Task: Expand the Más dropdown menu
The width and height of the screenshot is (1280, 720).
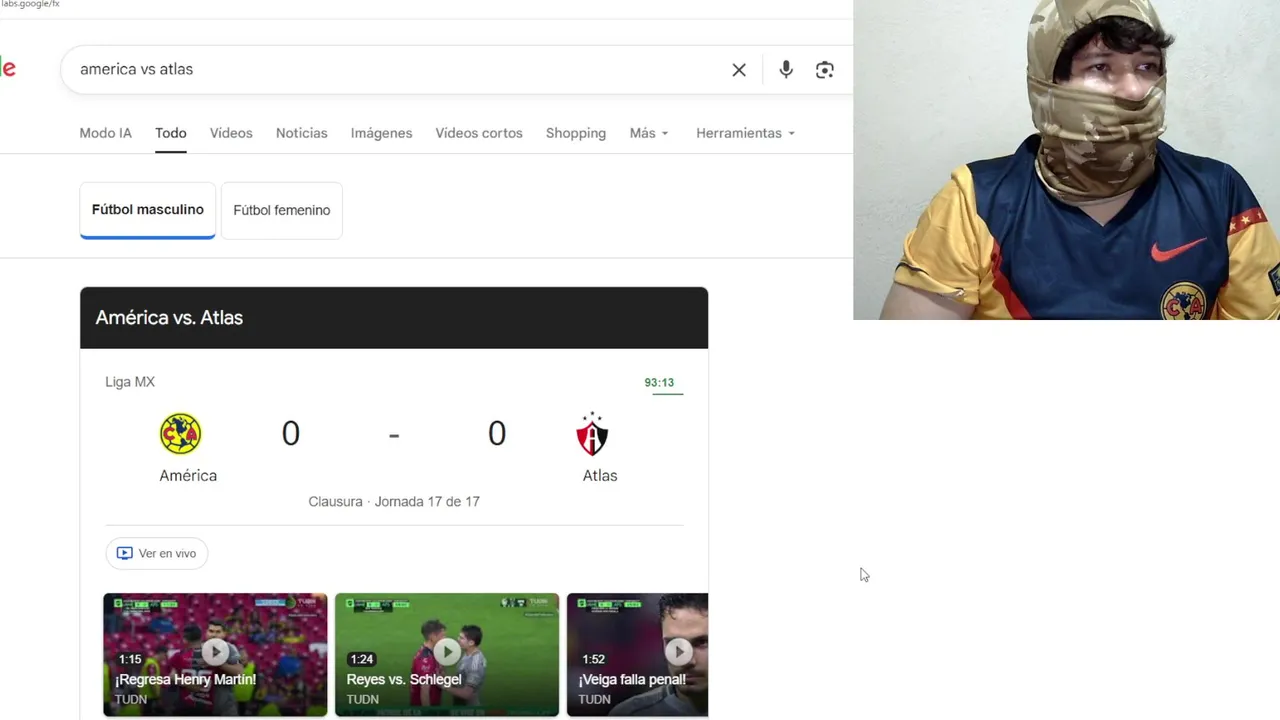Action: tap(649, 133)
